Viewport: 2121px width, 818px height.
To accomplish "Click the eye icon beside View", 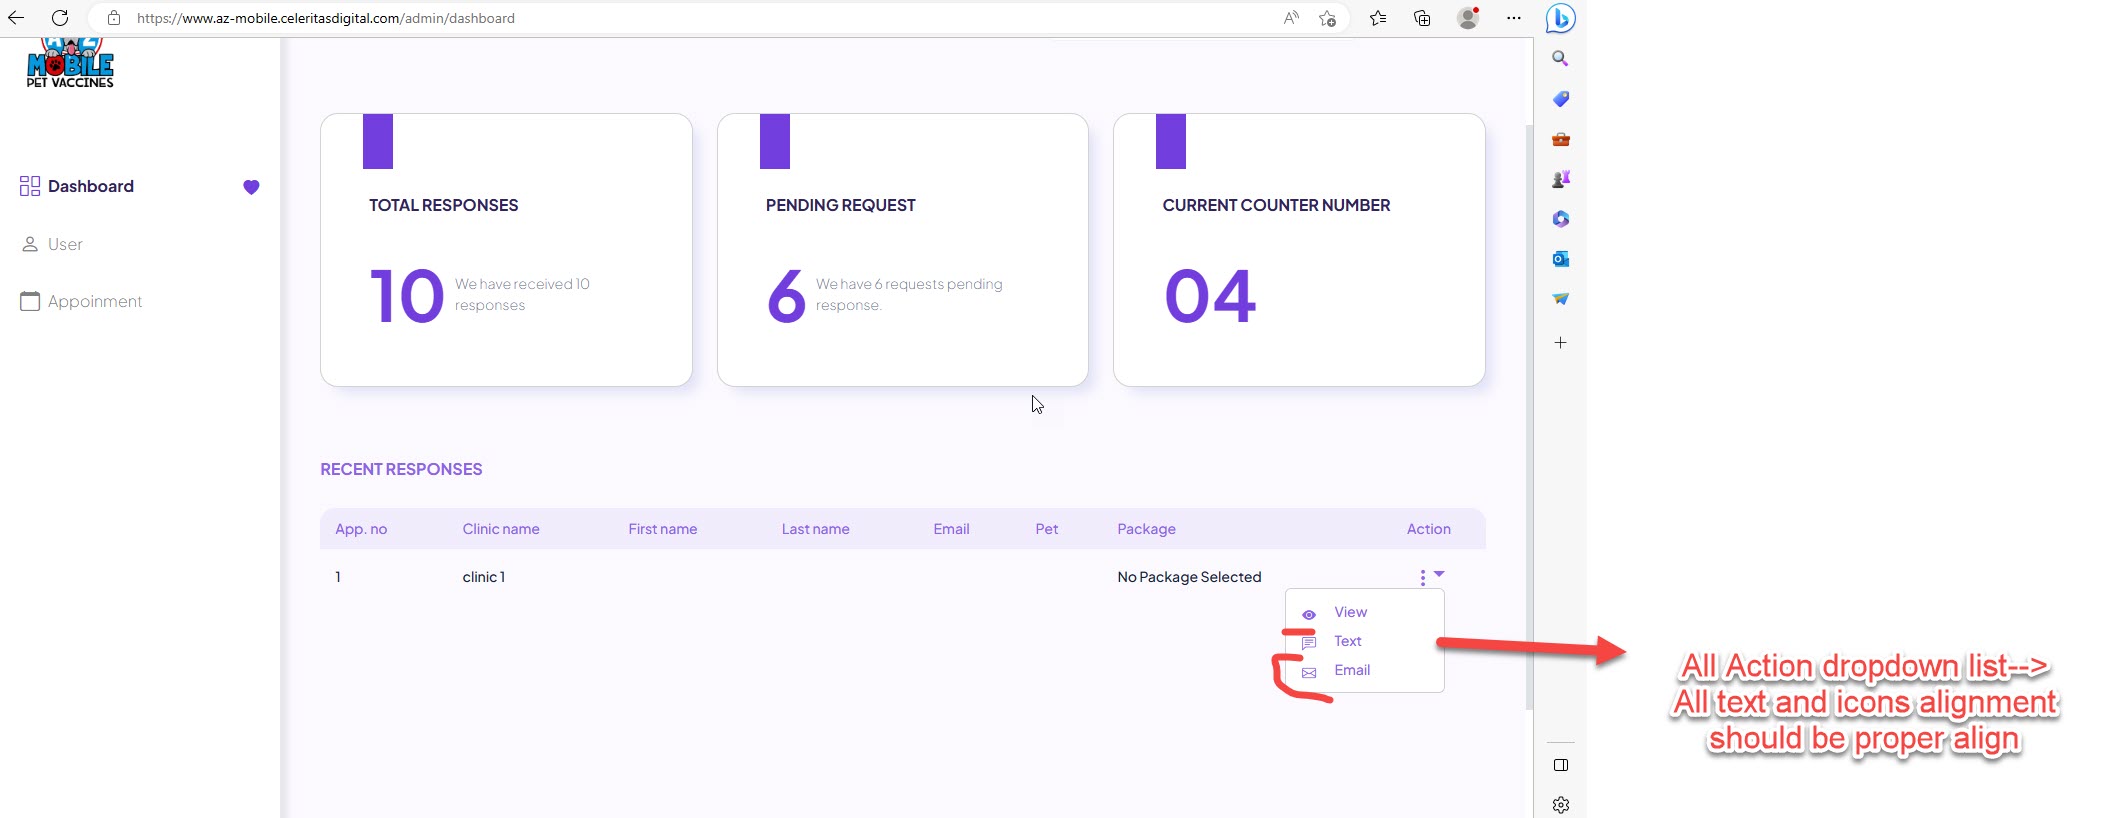I will coord(1308,614).
